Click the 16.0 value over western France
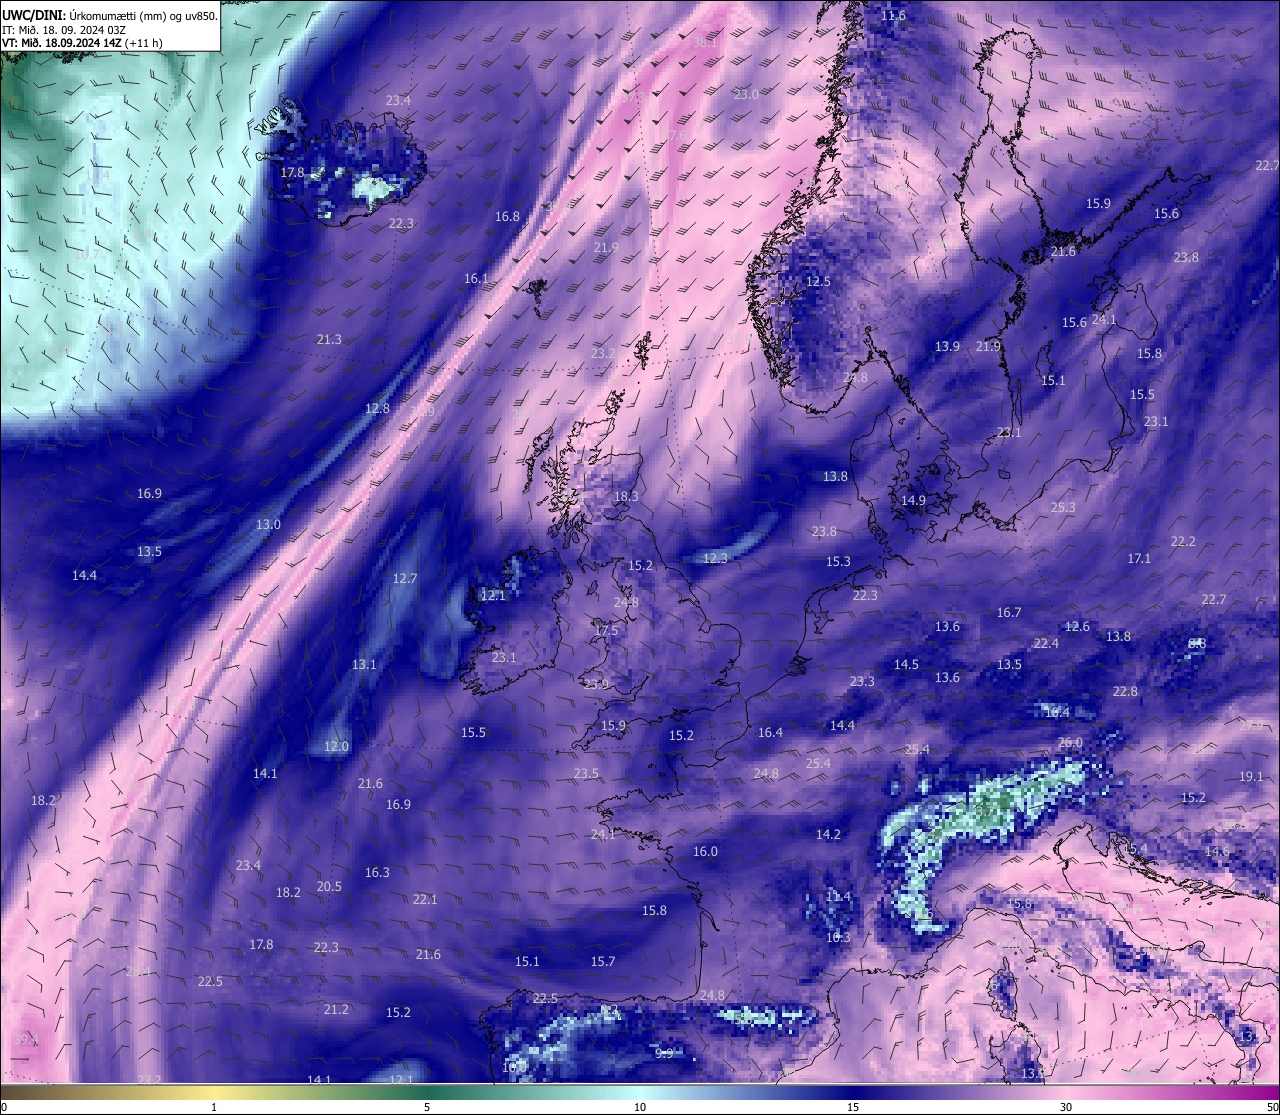The height and width of the screenshot is (1115, 1280). coord(705,851)
